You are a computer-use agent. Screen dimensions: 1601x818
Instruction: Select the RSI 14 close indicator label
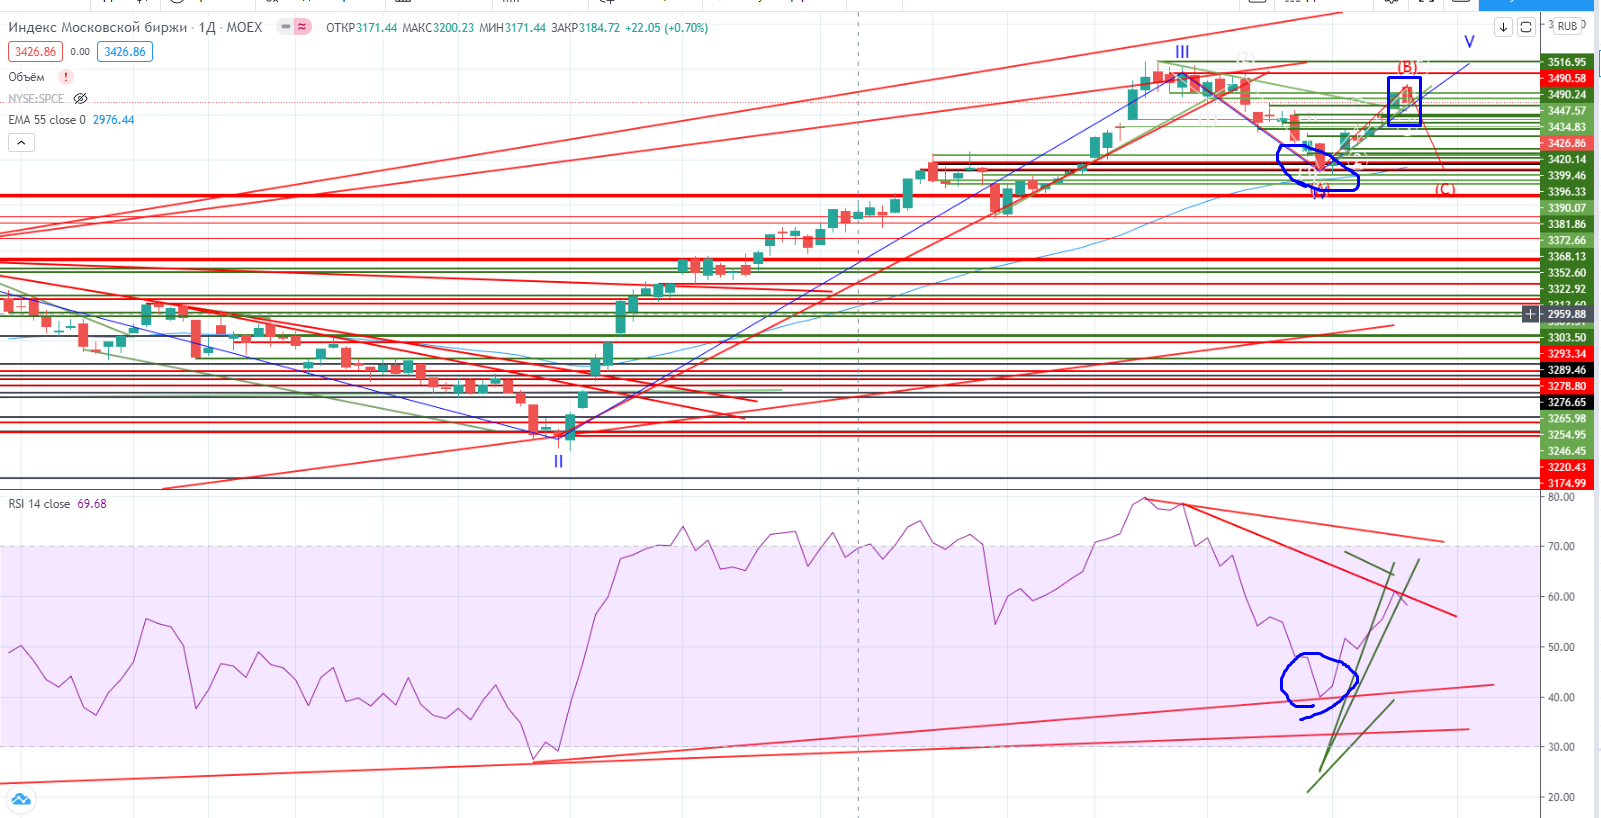40,504
